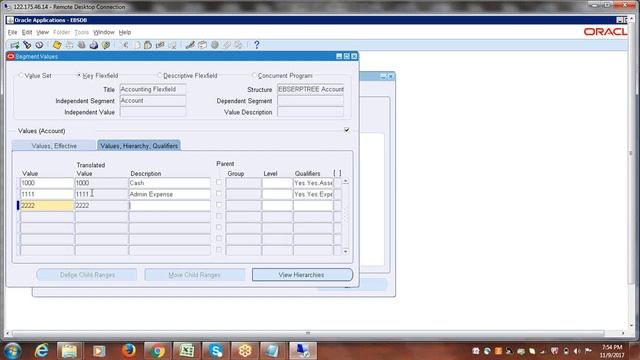The width and height of the screenshot is (640, 360).
Task: Click the Move Child Ranges button
Action: [194, 275]
